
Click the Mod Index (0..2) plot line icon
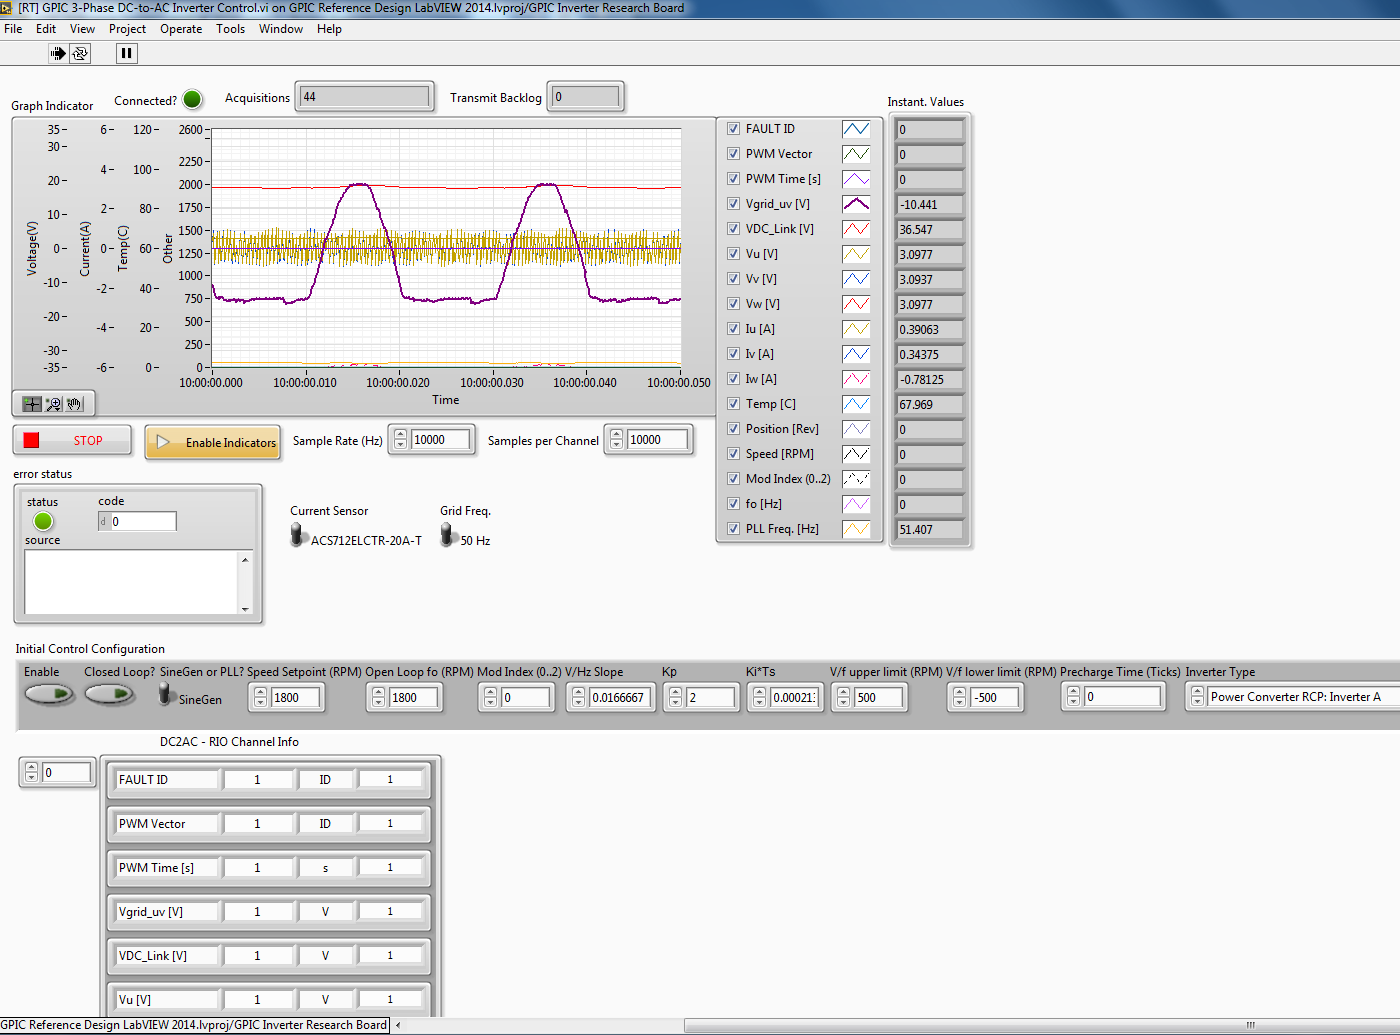click(856, 479)
